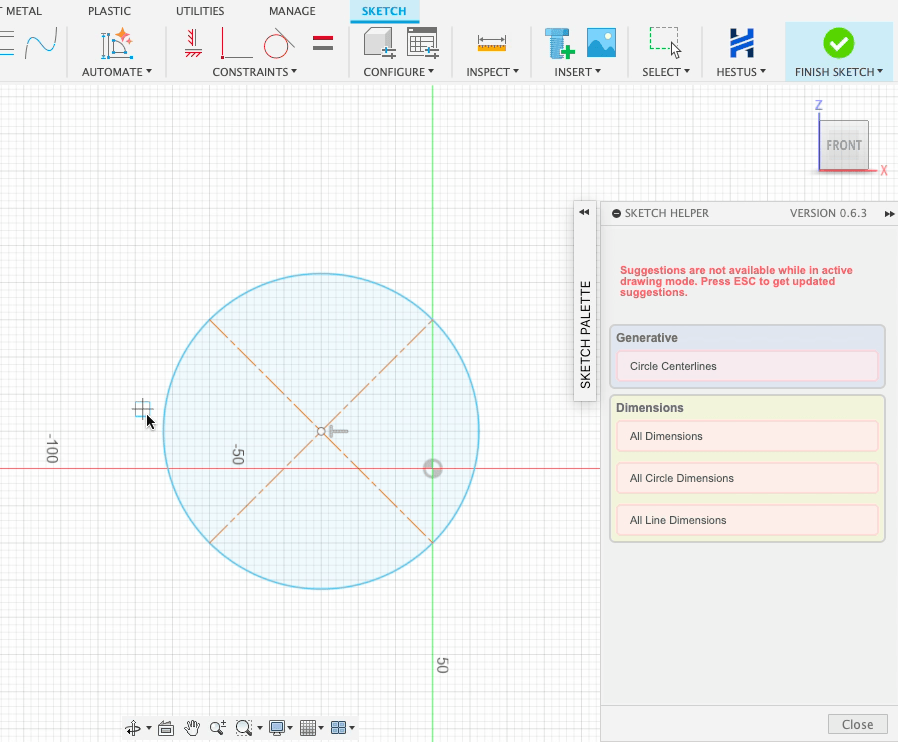Toggle Sketch Helper right double-arrow
The width and height of the screenshot is (898, 742).
[x=889, y=214]
